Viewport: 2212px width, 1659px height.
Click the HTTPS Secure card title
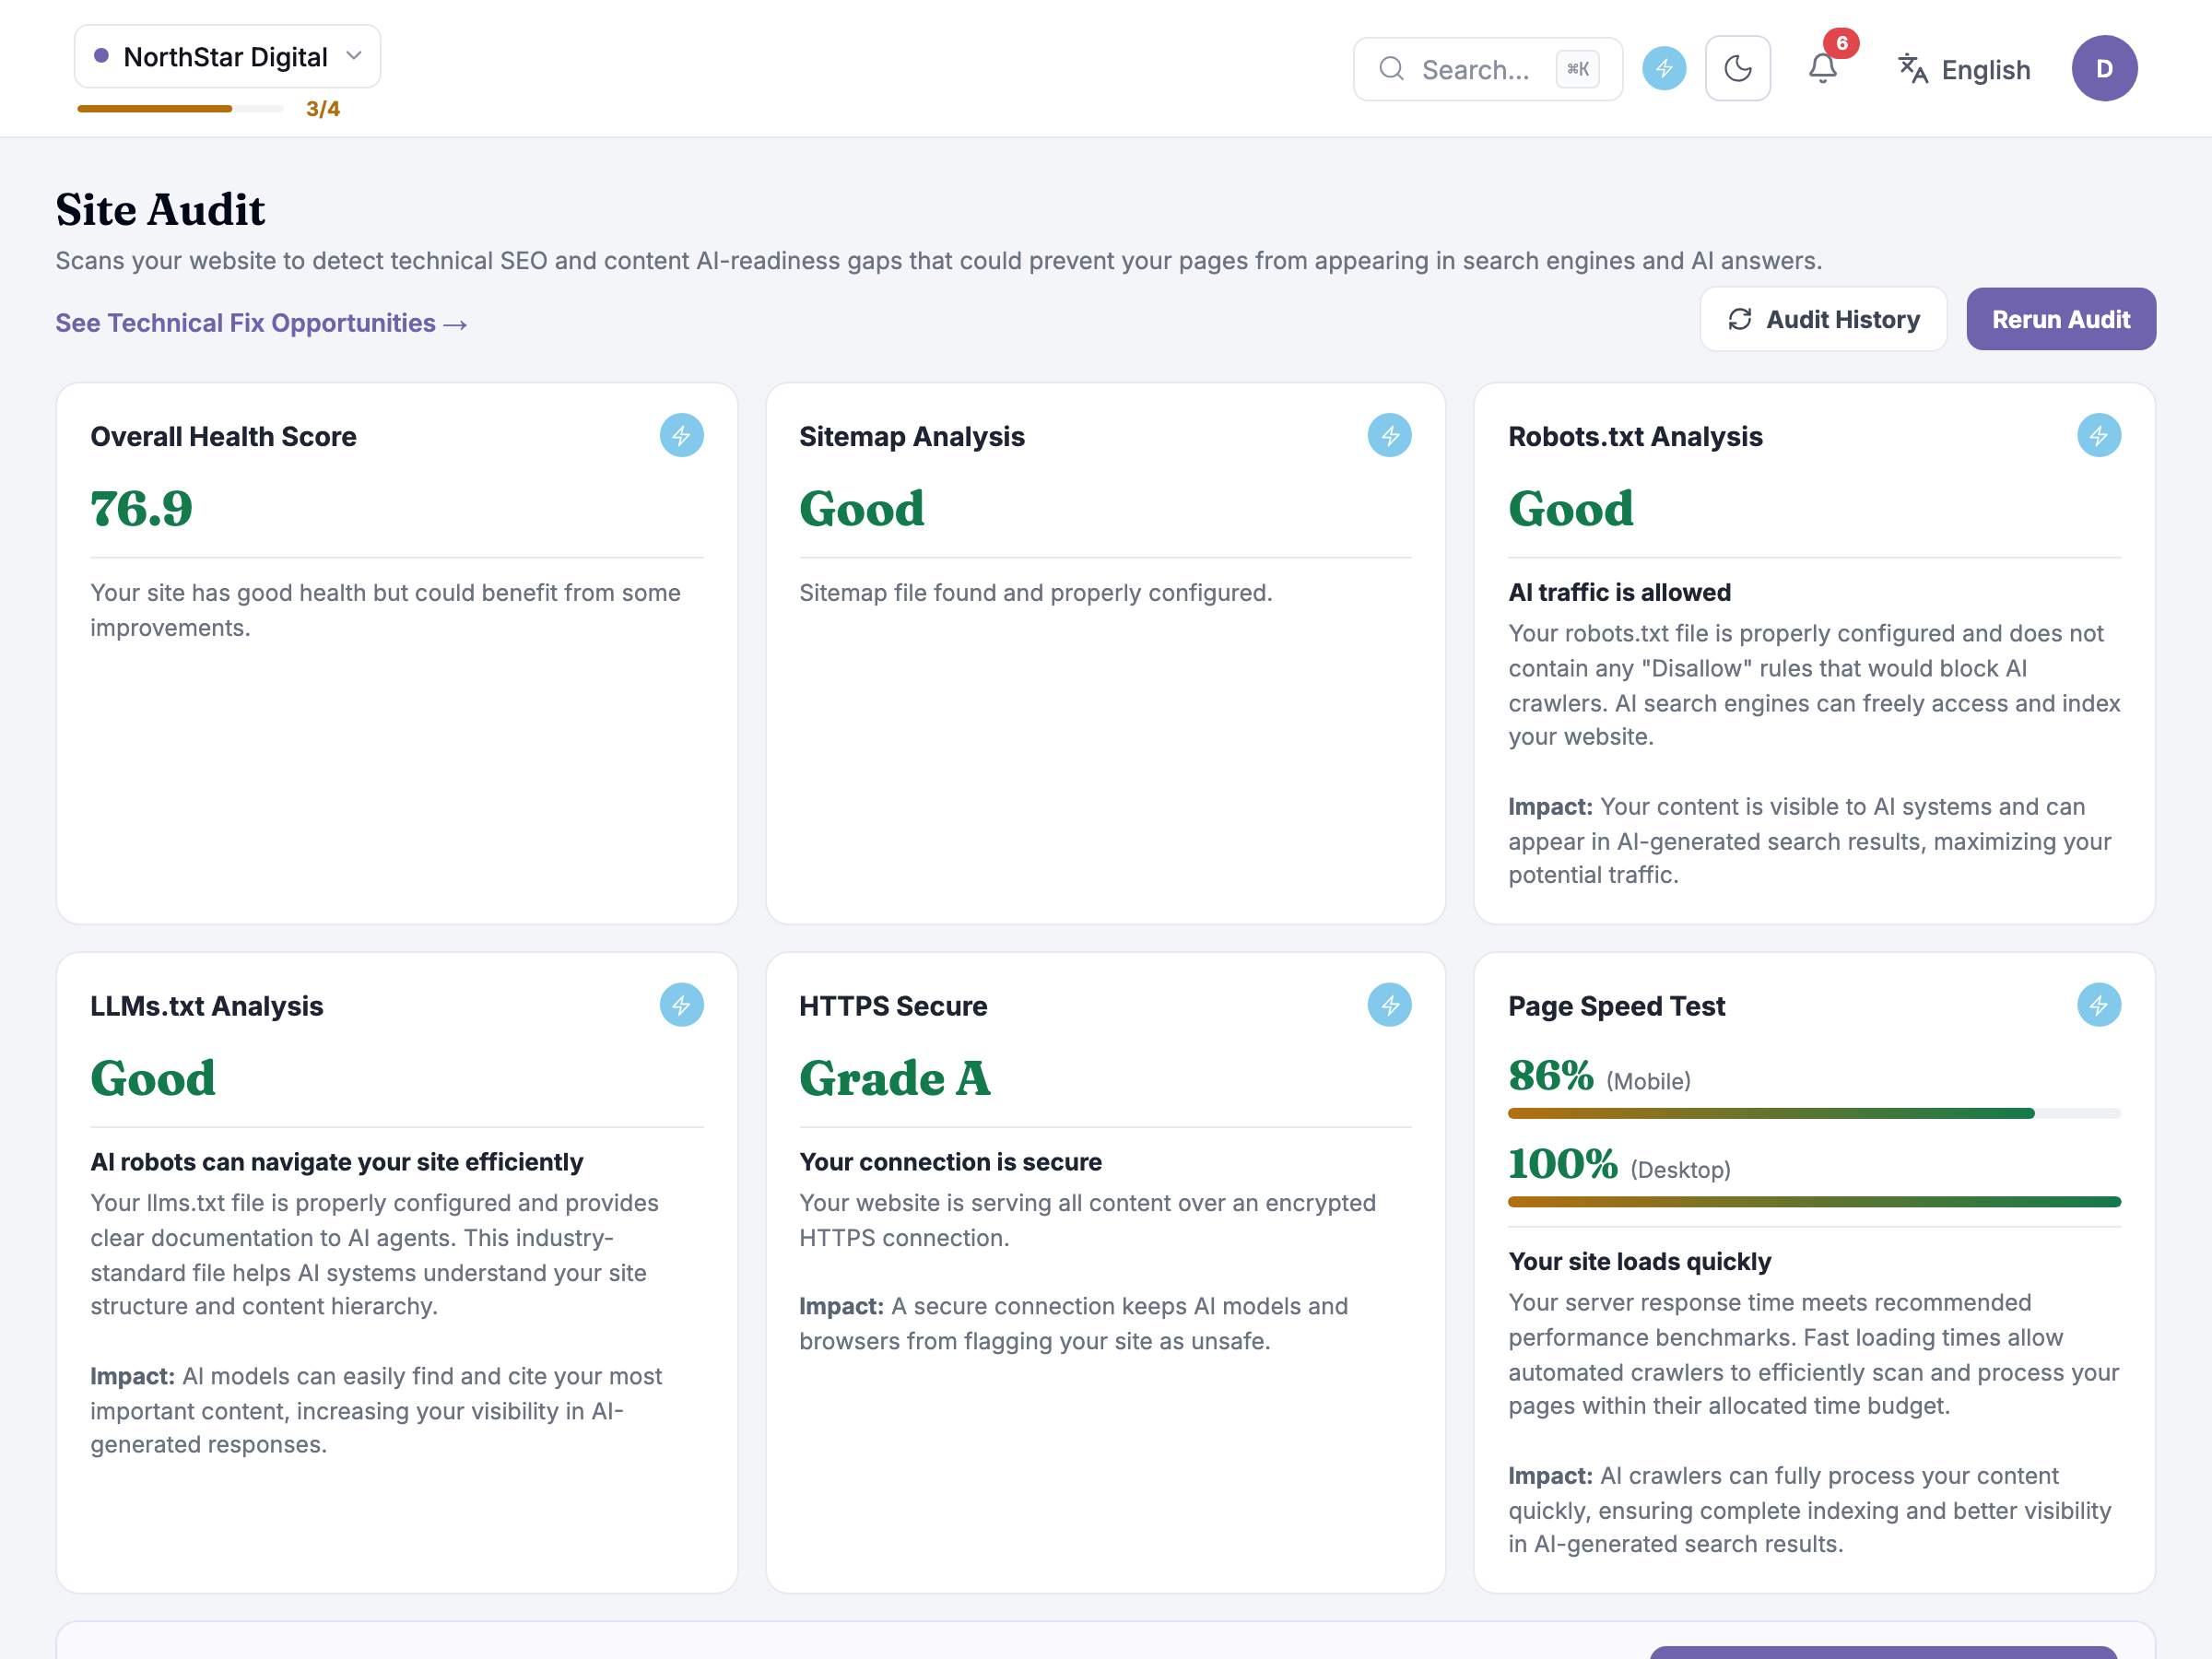[893, 1006]
